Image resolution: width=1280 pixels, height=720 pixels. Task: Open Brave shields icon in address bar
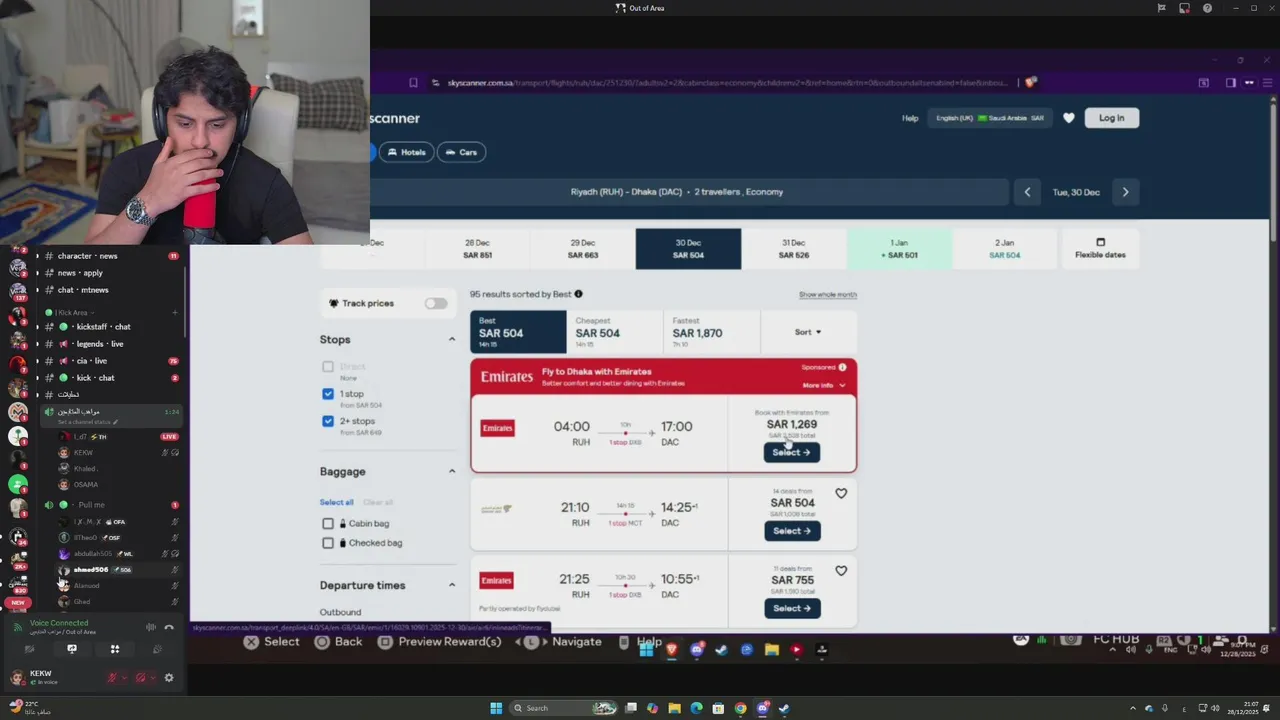click(1030, 83)
